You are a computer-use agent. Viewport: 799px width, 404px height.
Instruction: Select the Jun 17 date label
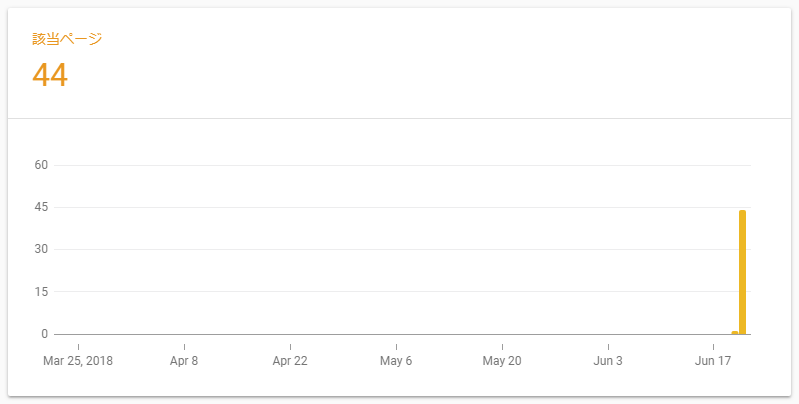point(714,361)
